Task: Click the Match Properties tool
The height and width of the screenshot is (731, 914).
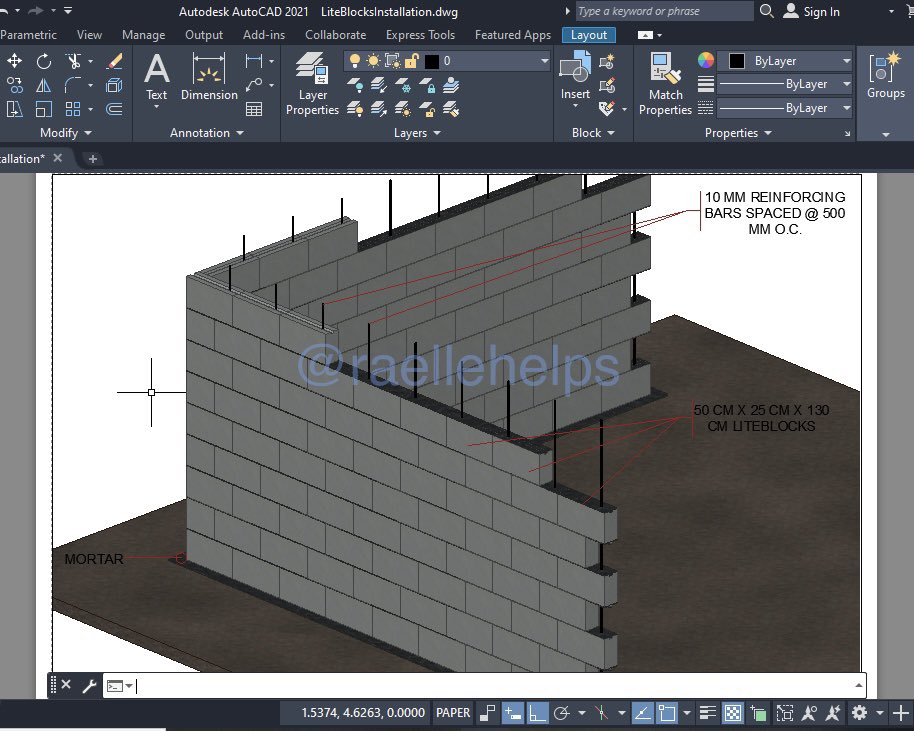Action: [x=665, y=84]
